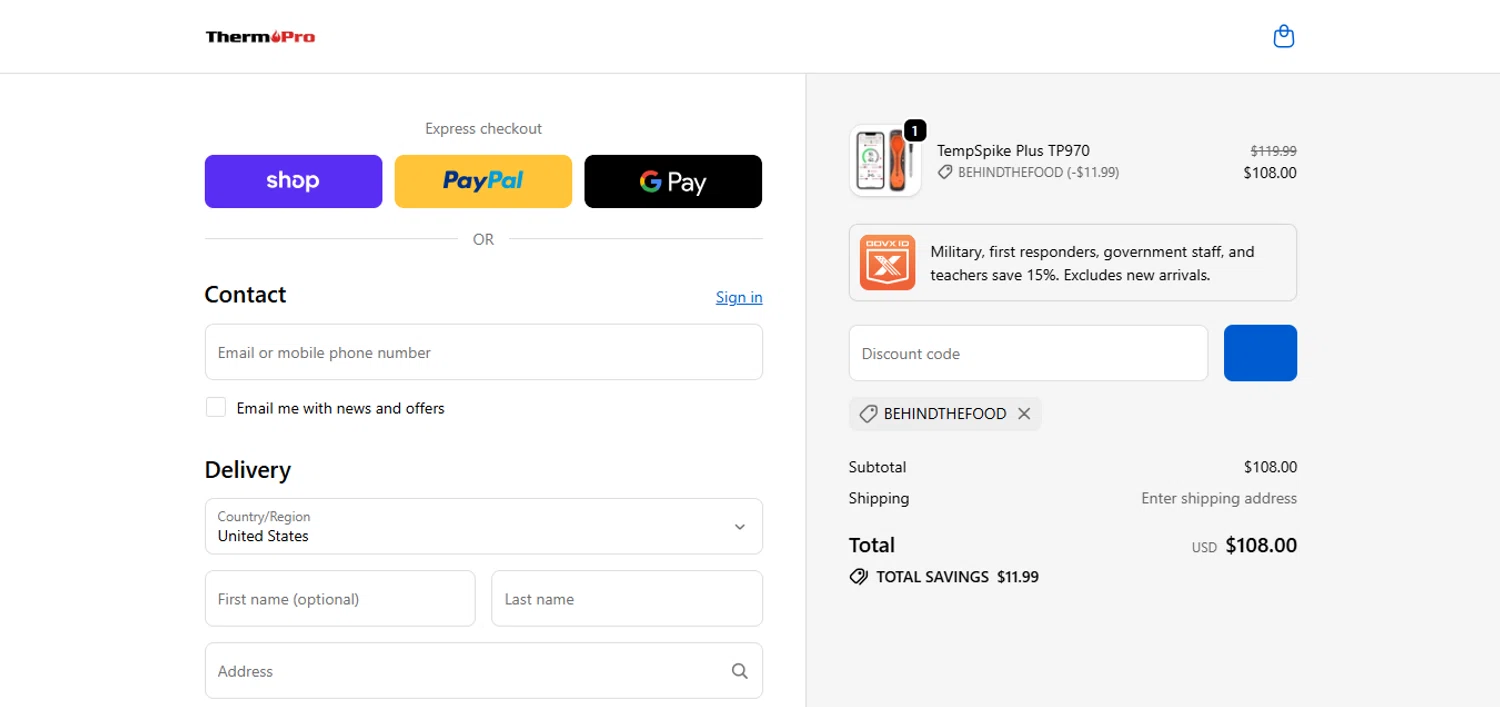Click the USD $108.00 total amount
1500x707 pixels.
[1244, 546]
